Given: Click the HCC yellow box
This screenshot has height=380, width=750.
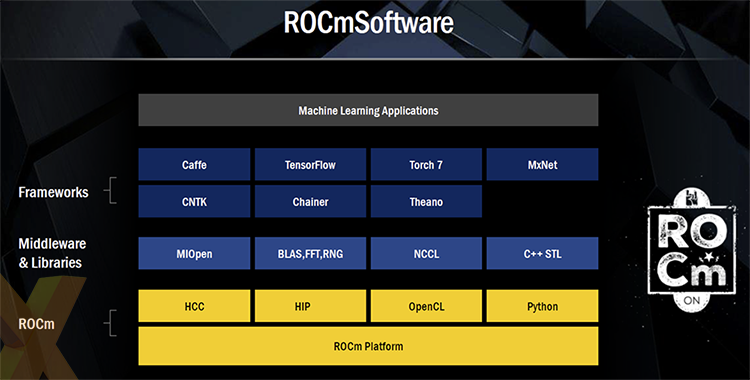Looking at the screenshot, I should (x=194, y=306).
